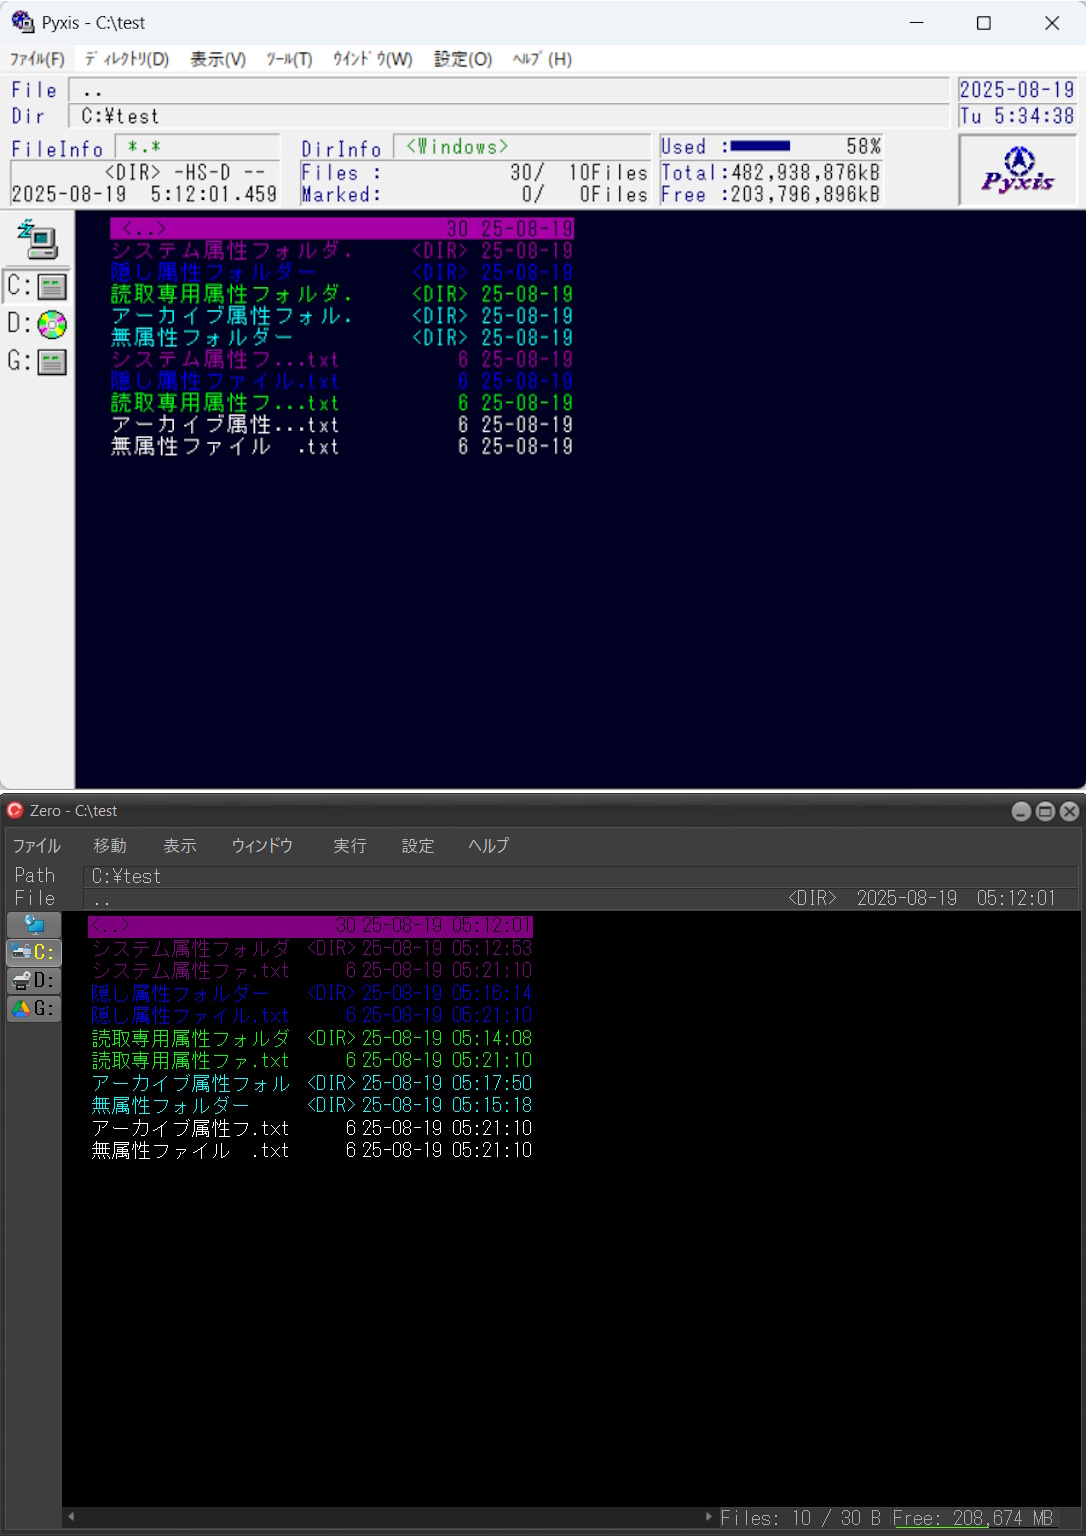Select 無属性ファイル .txt in Pyxis list

click(x=224, y=447)
